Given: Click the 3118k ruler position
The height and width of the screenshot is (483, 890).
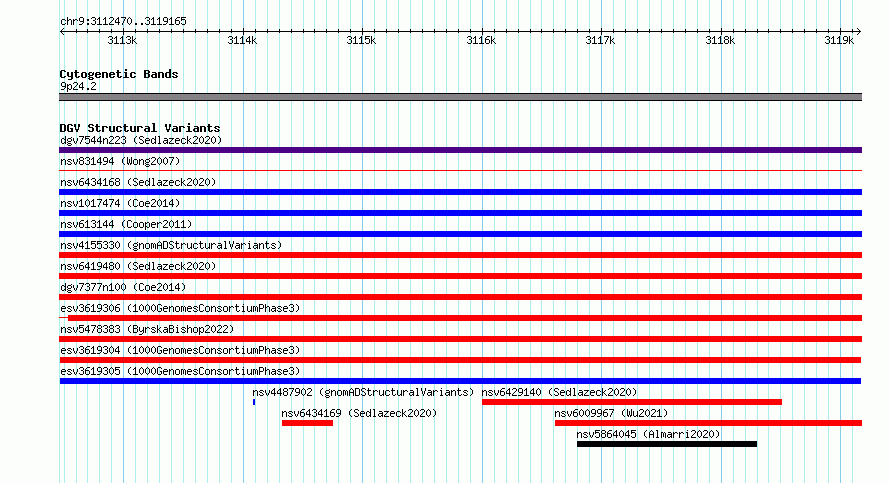Looking at the screenshot, I should click(x=720, y=40).
